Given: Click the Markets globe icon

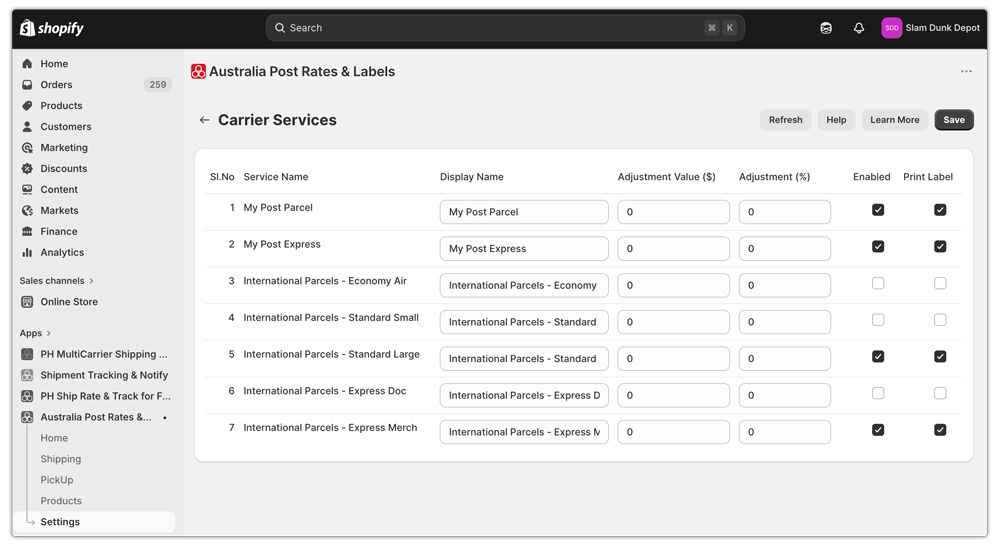Looking at the screenshot, I should [x=27, y=210].
